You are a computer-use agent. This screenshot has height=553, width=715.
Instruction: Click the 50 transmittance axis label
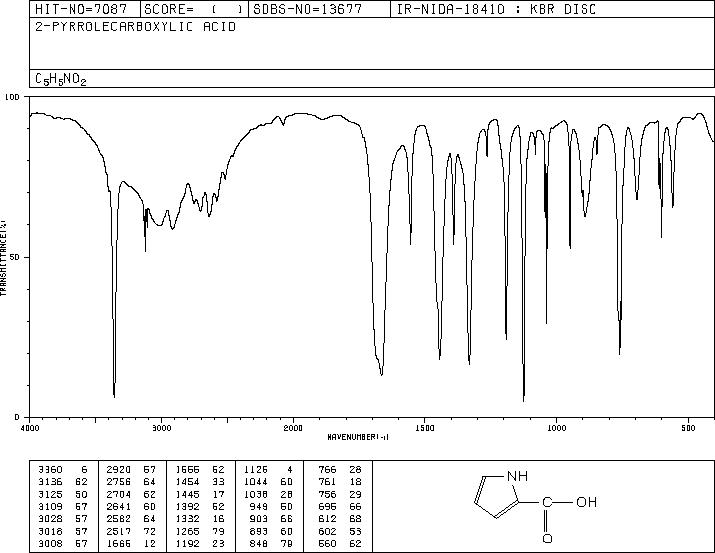[x=15, y=257]
